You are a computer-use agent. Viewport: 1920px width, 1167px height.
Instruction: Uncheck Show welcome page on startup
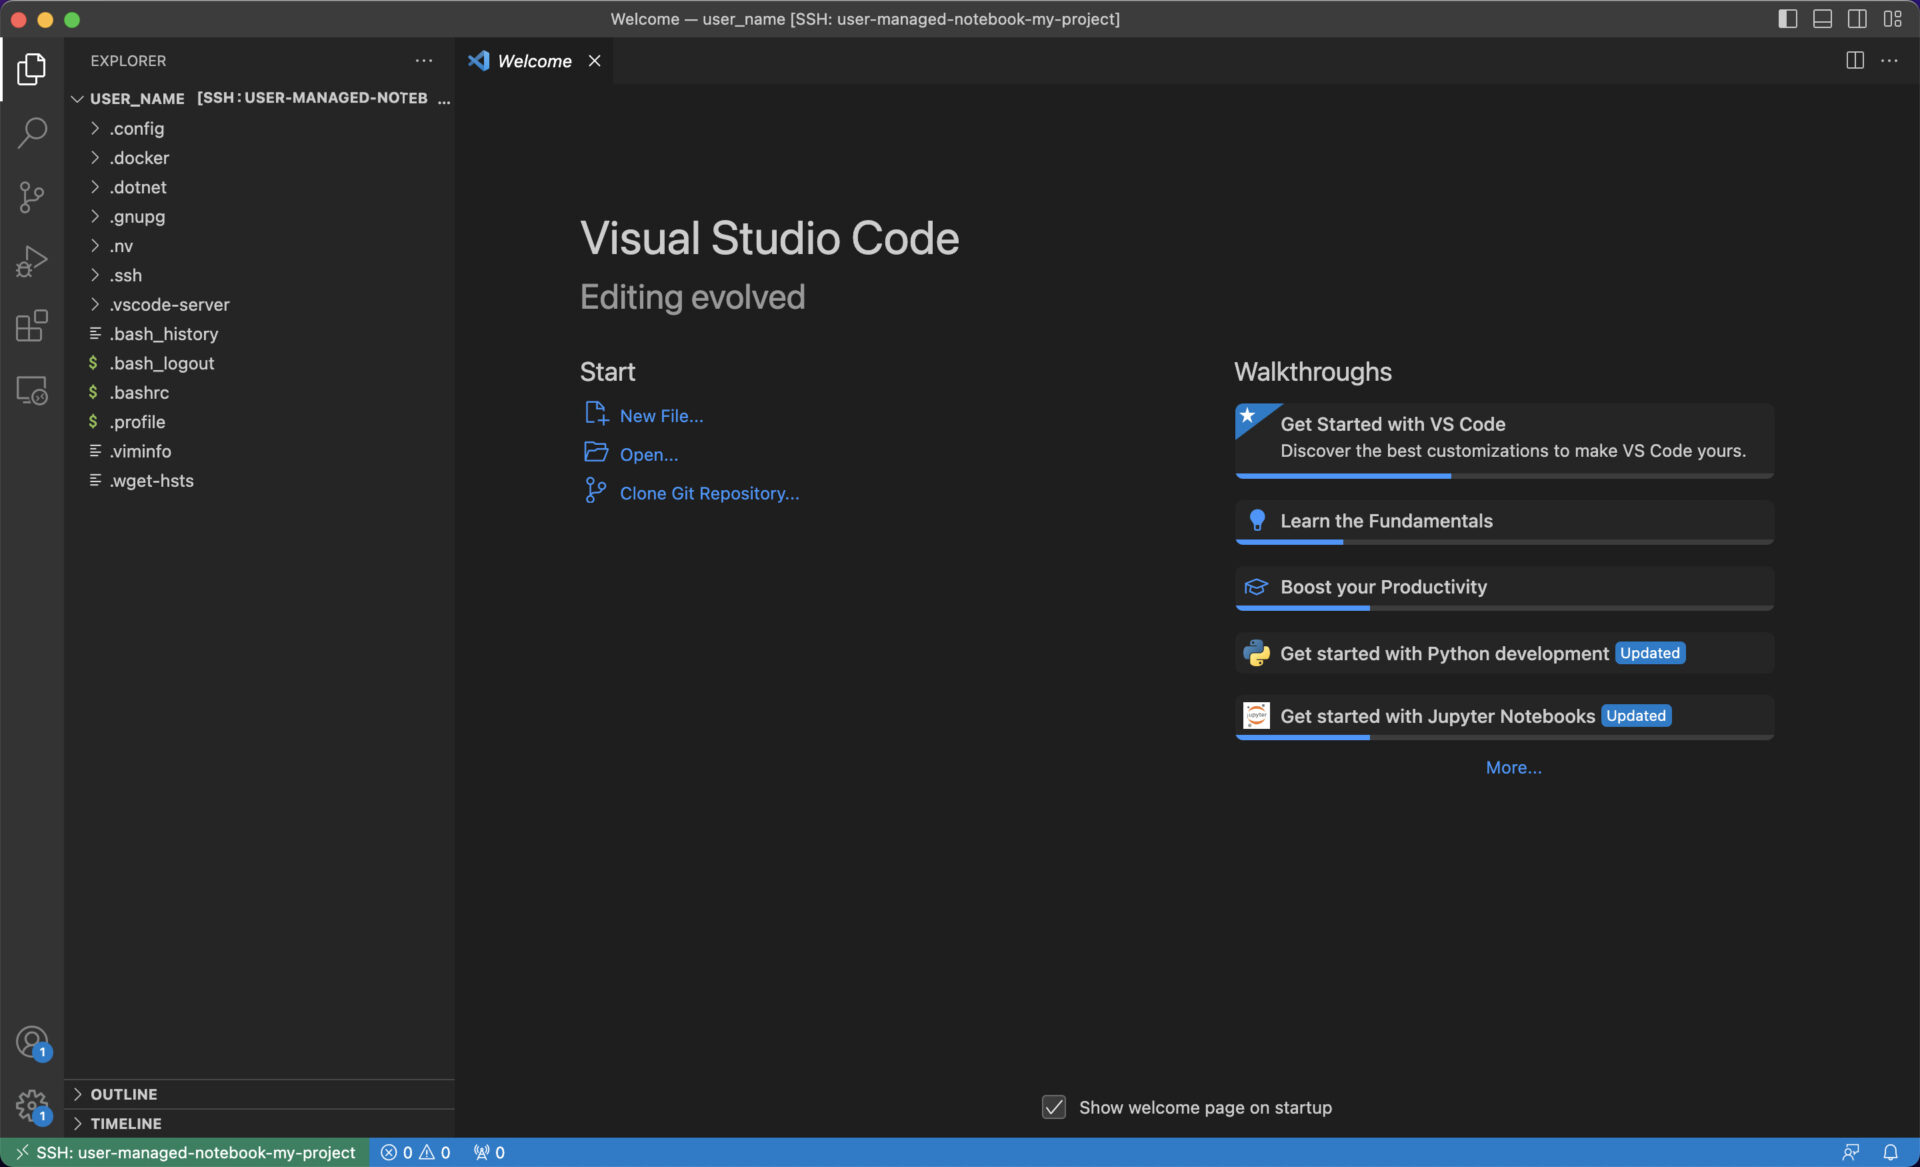coord(1054,1107)
